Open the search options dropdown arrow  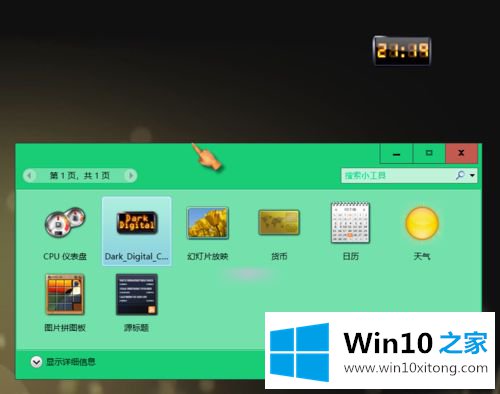[472, 175]
